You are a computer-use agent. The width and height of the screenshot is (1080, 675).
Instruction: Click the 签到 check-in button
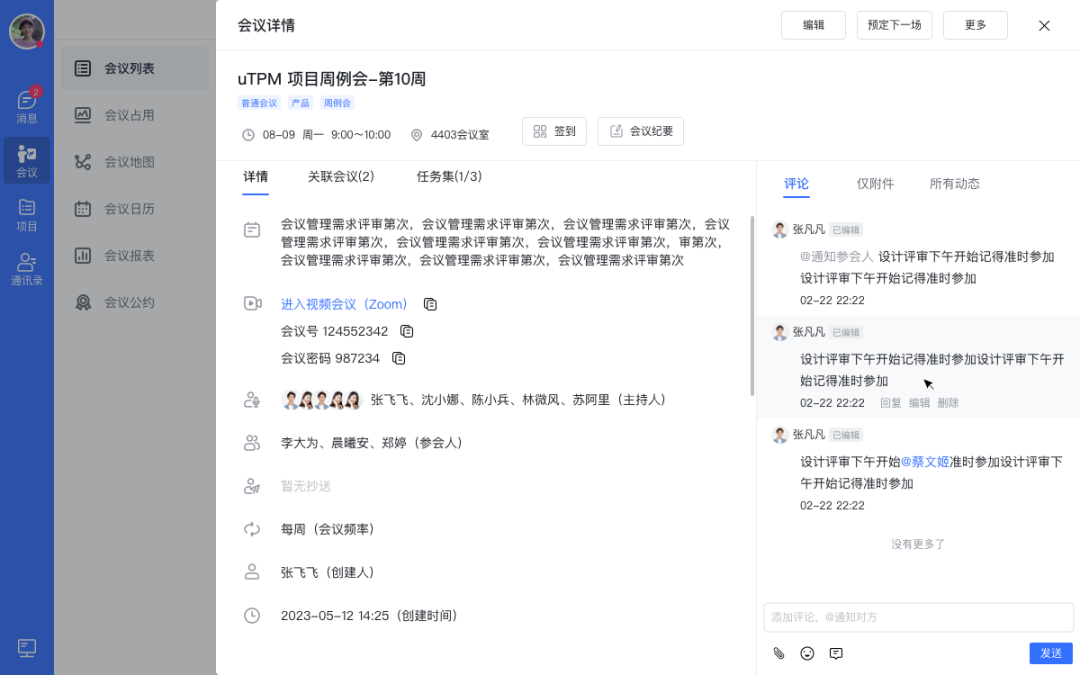pos(554,130)
